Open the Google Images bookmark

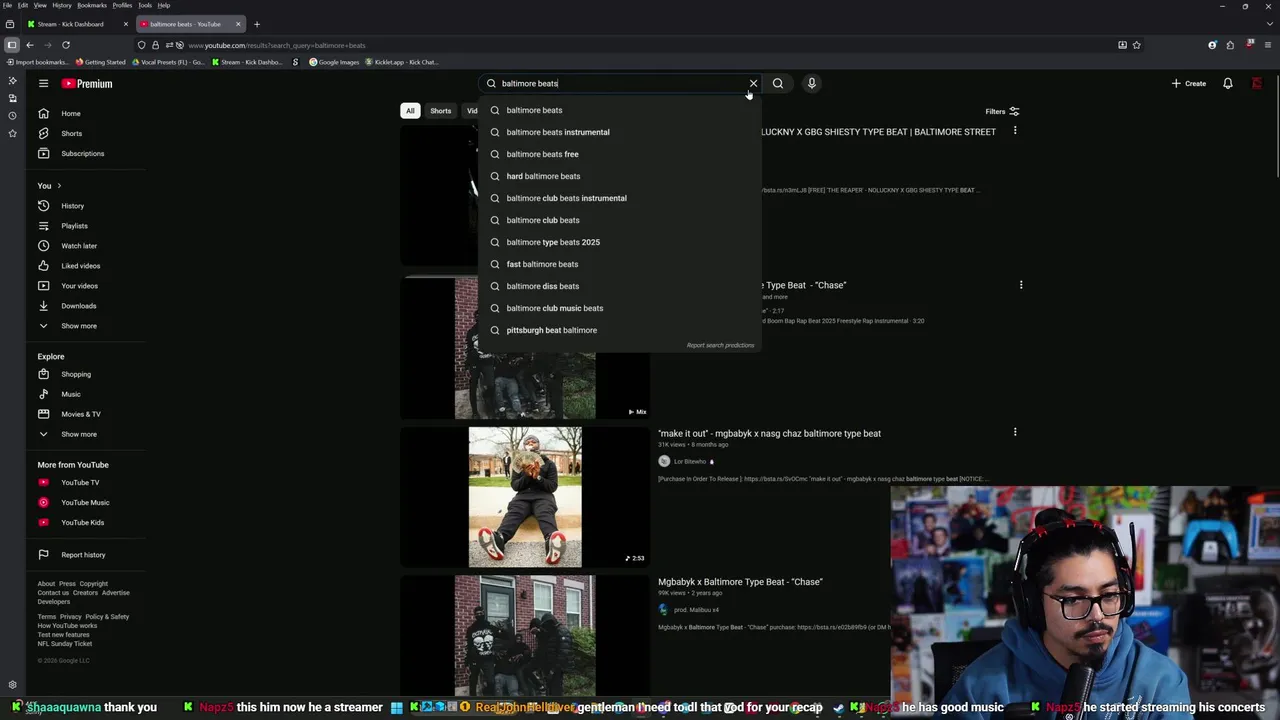(x=334, y=62)
